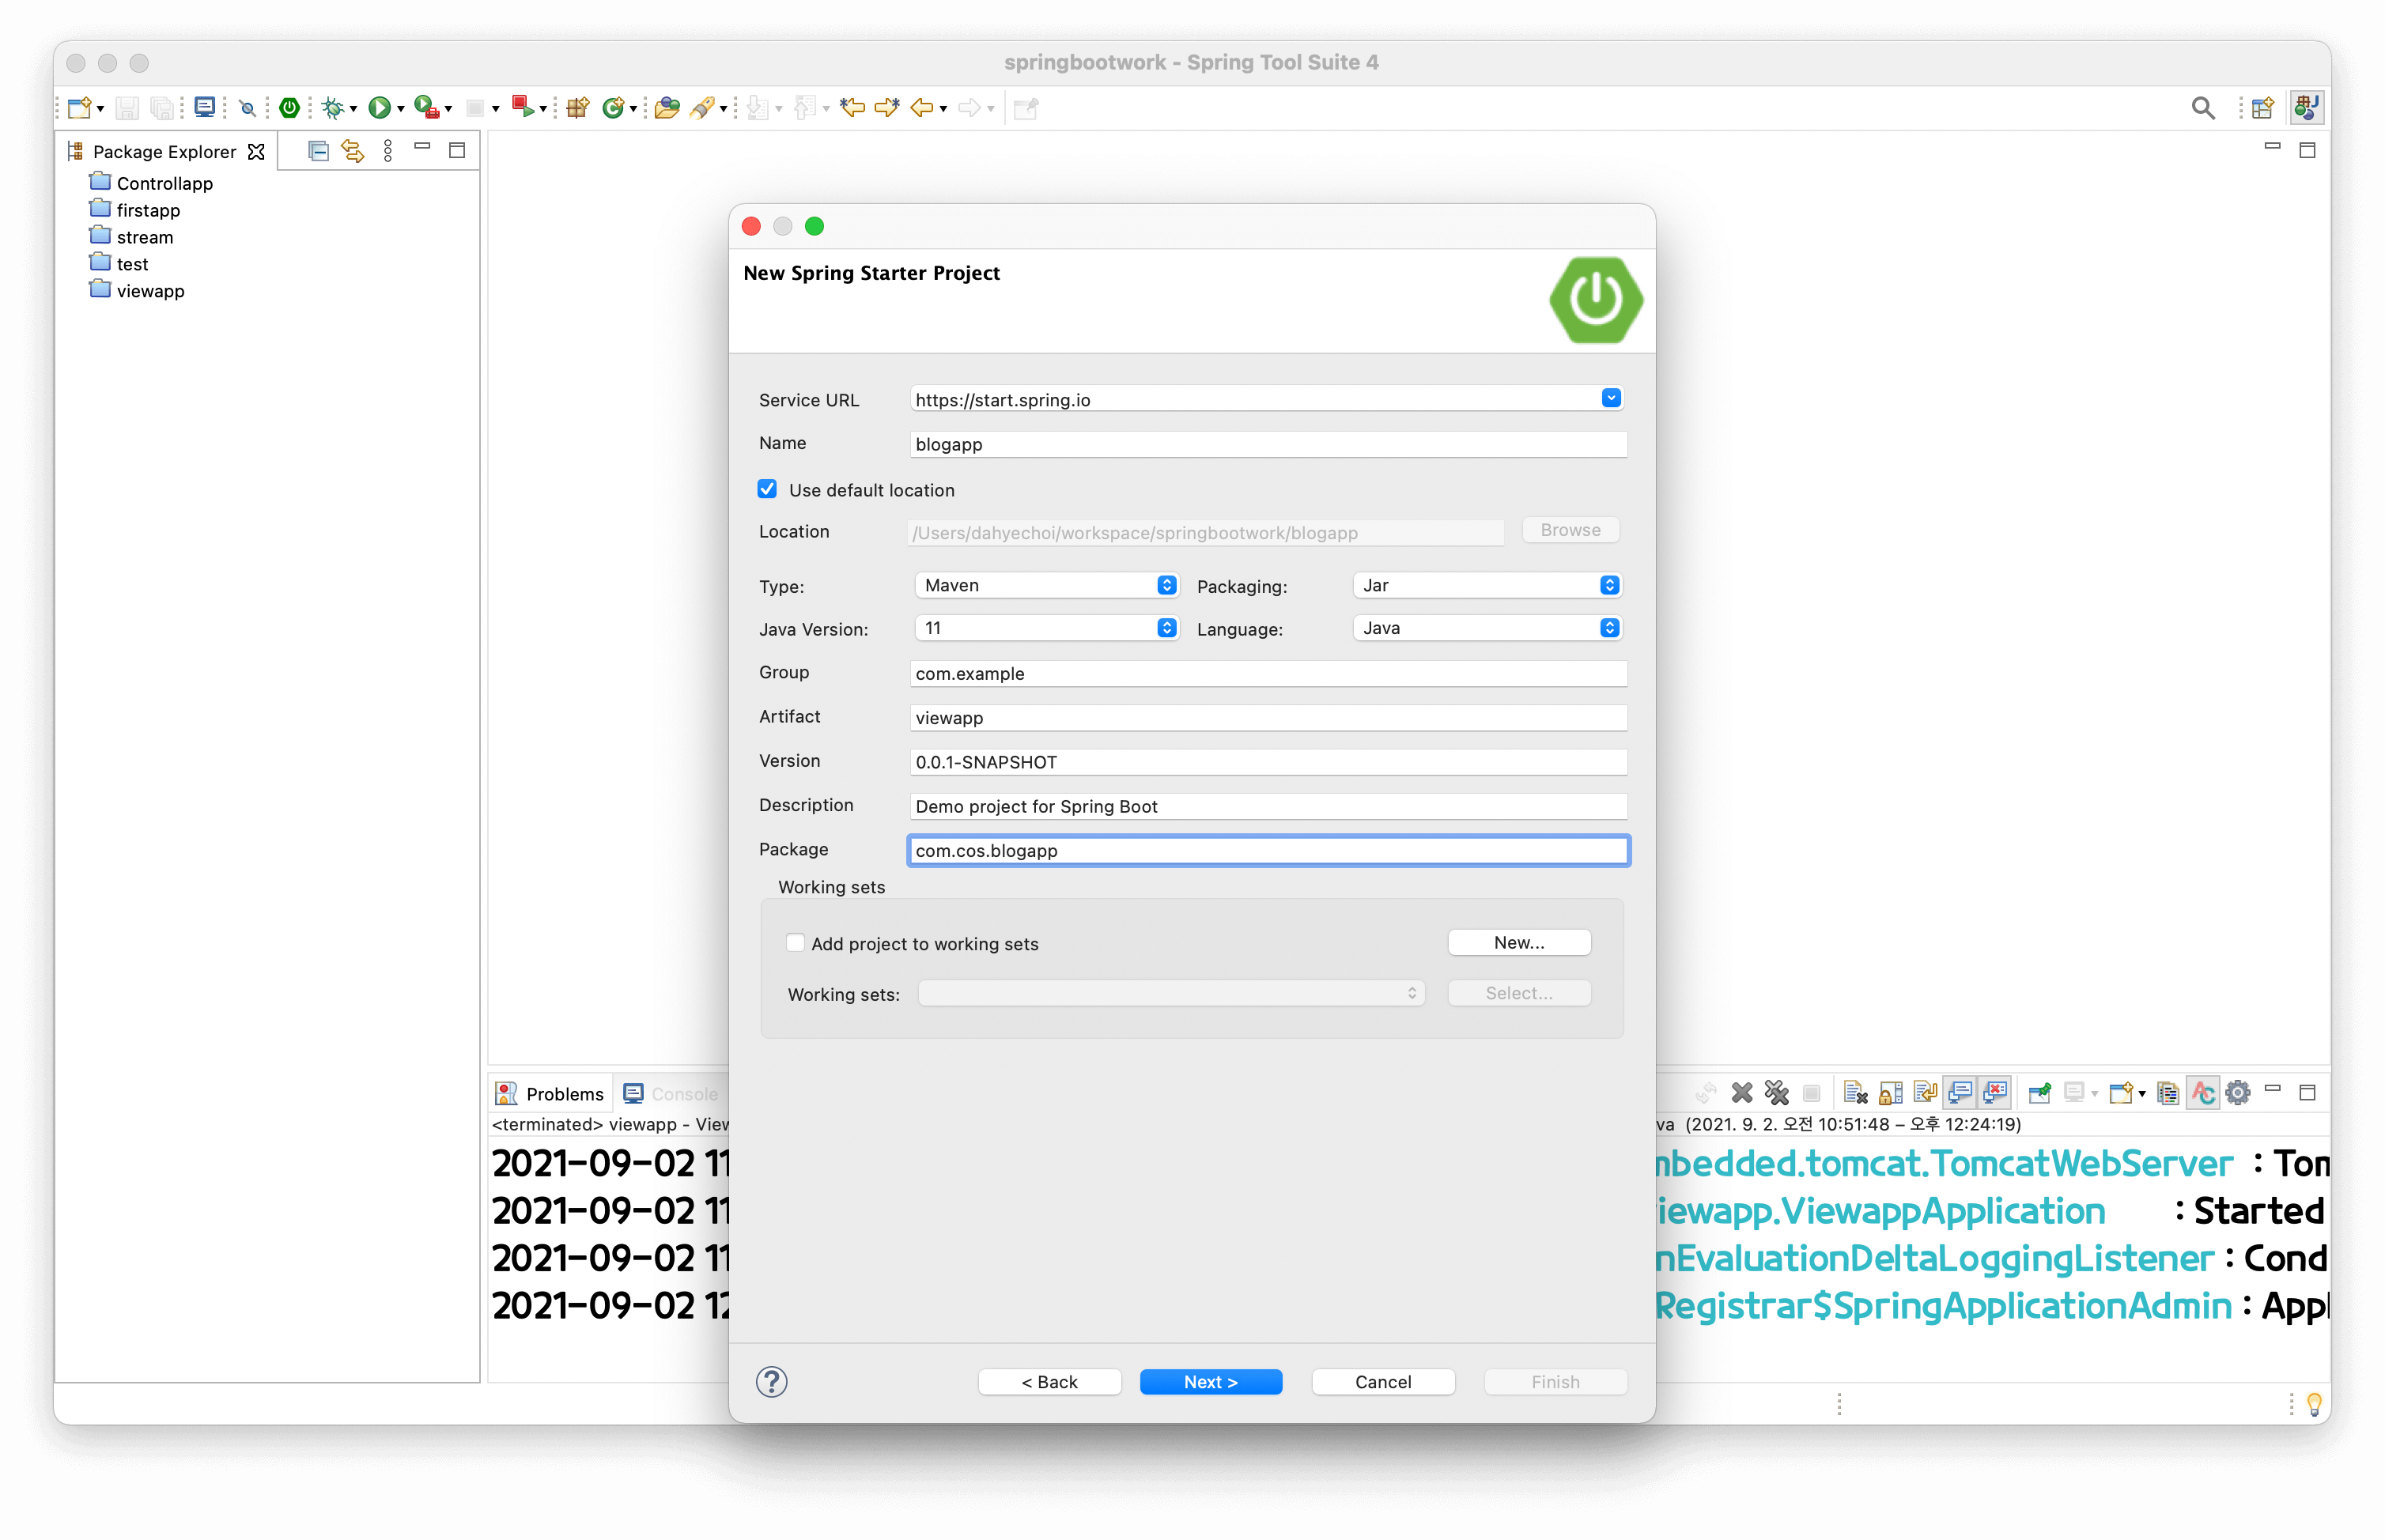Click the lightbulb tip icon in status bar
Screen dimensions: 2385x1540
(x=2314, y=1404)
